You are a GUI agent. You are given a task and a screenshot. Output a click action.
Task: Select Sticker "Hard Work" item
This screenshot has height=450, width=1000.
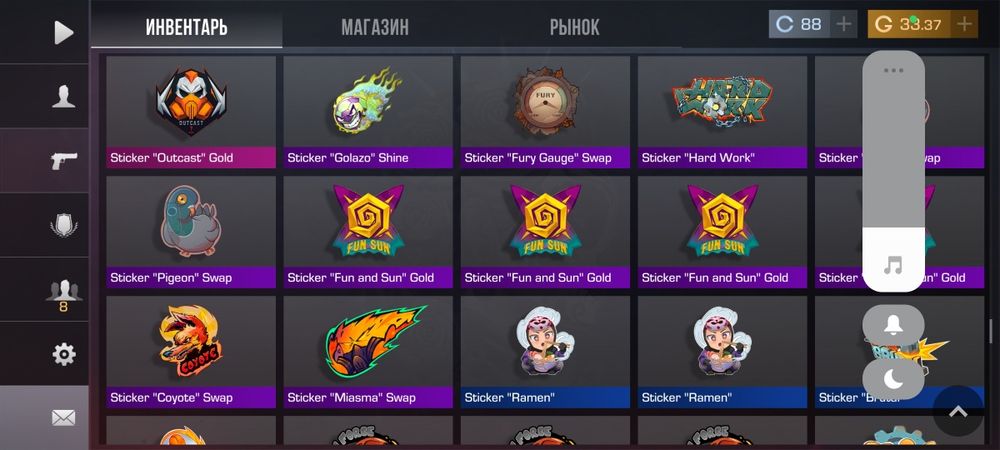point(723,112)
